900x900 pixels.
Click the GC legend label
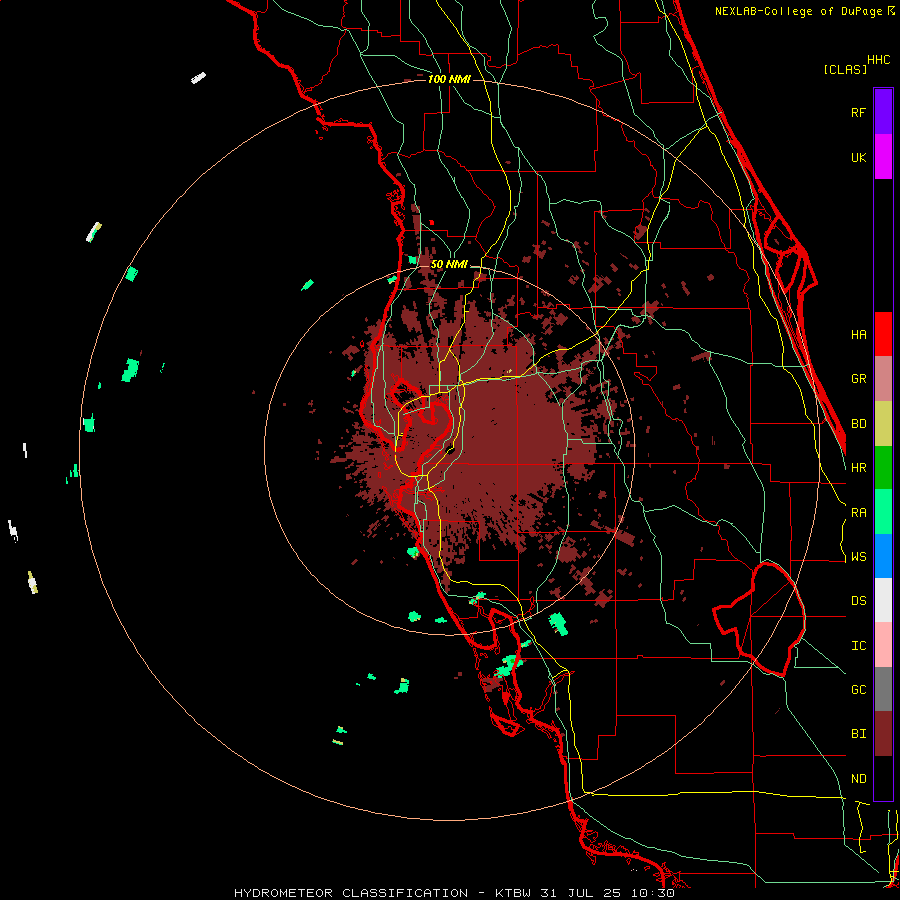[x=858, y=690]
